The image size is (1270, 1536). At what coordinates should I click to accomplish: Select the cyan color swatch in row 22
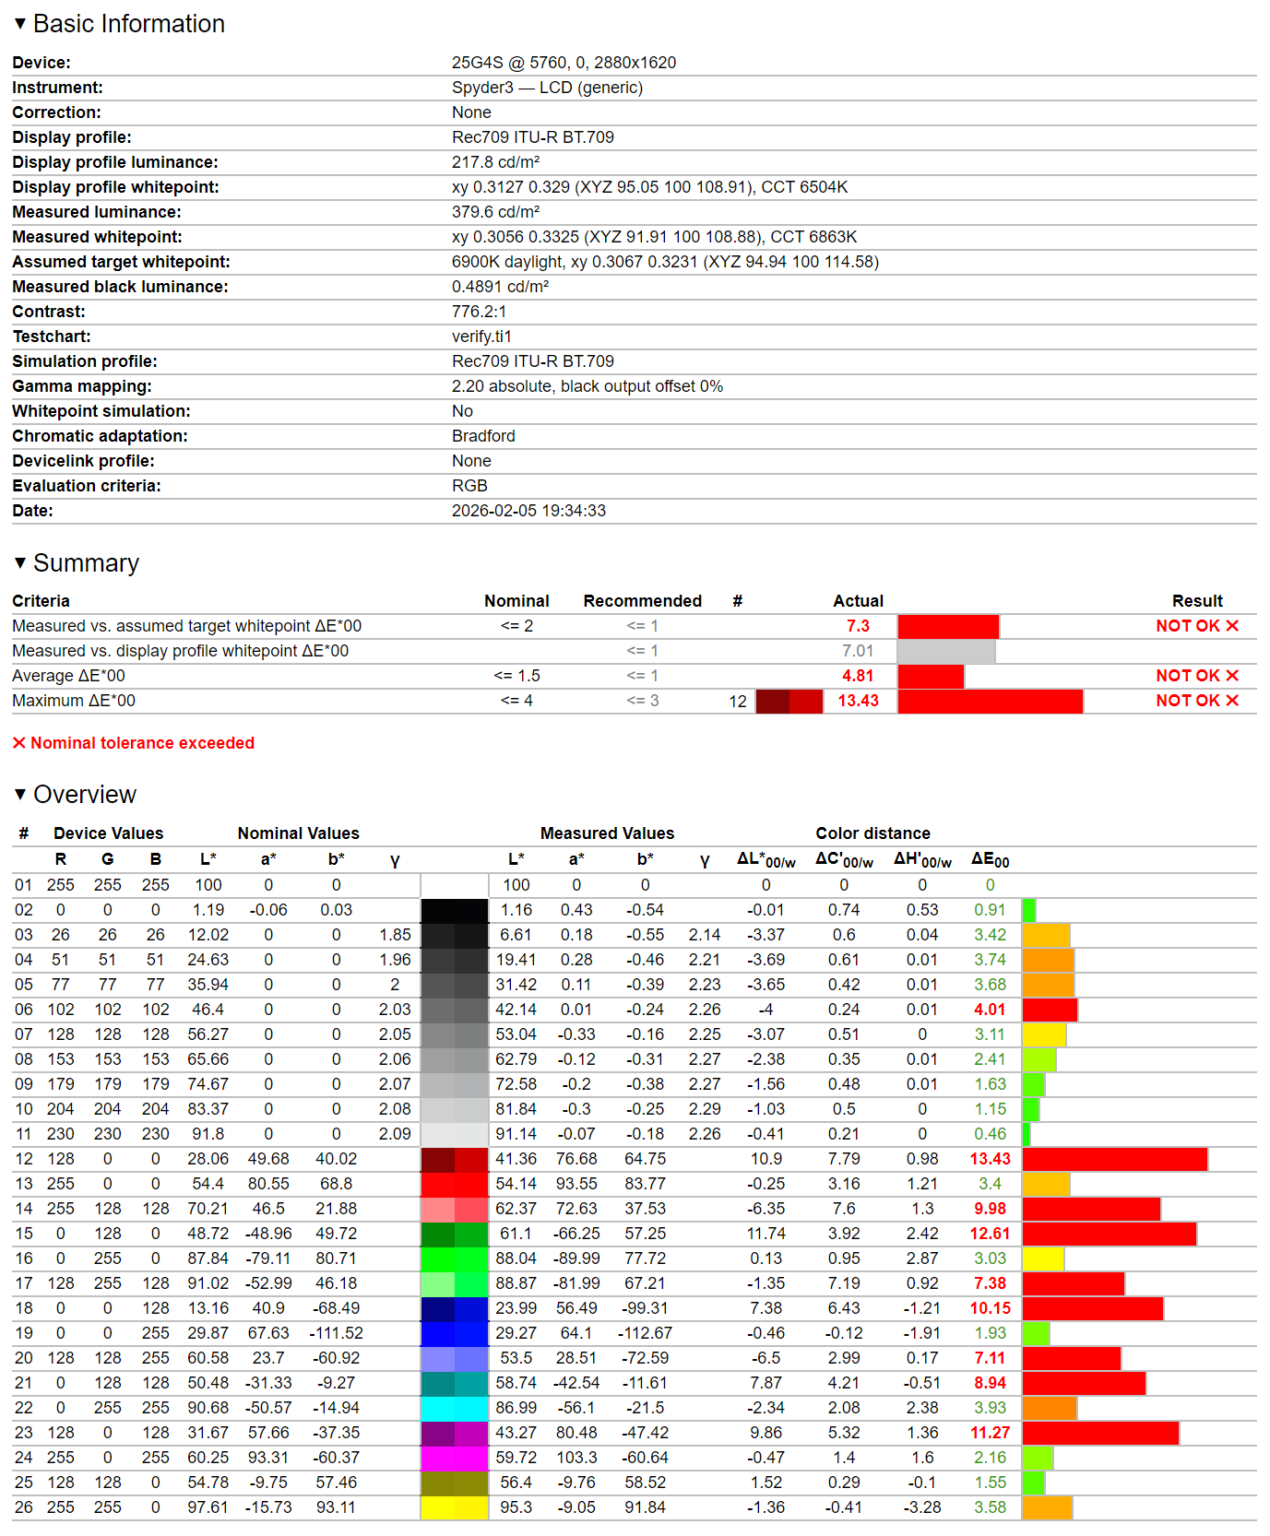pyautogui.click(x=454, y=1408)
